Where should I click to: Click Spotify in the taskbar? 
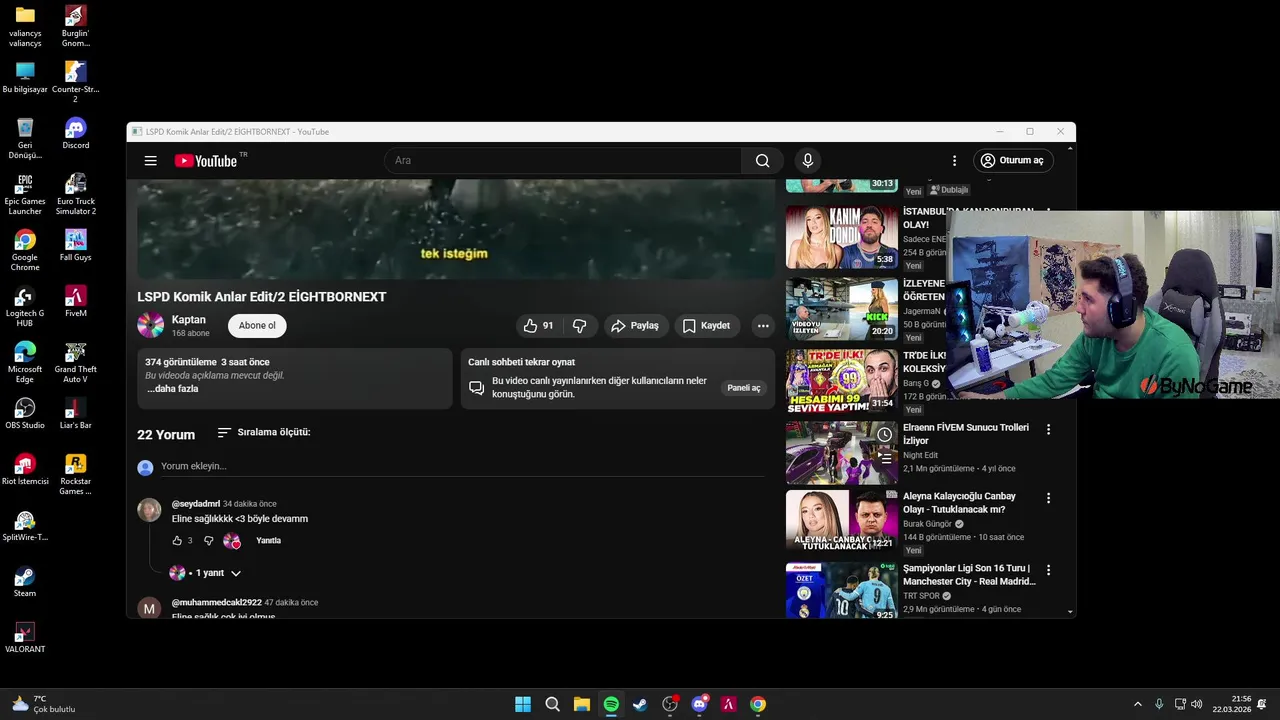[611, 704]
